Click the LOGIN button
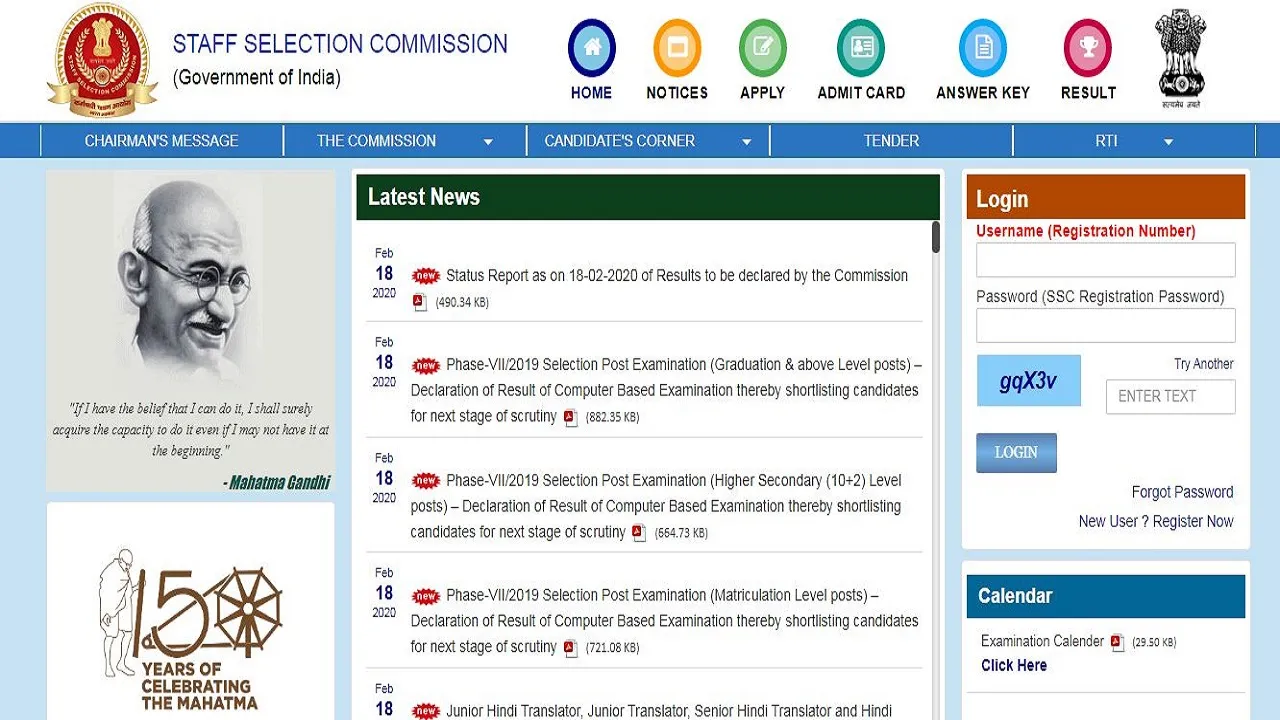The image size is (1280, 720). tap(1016, 453)
